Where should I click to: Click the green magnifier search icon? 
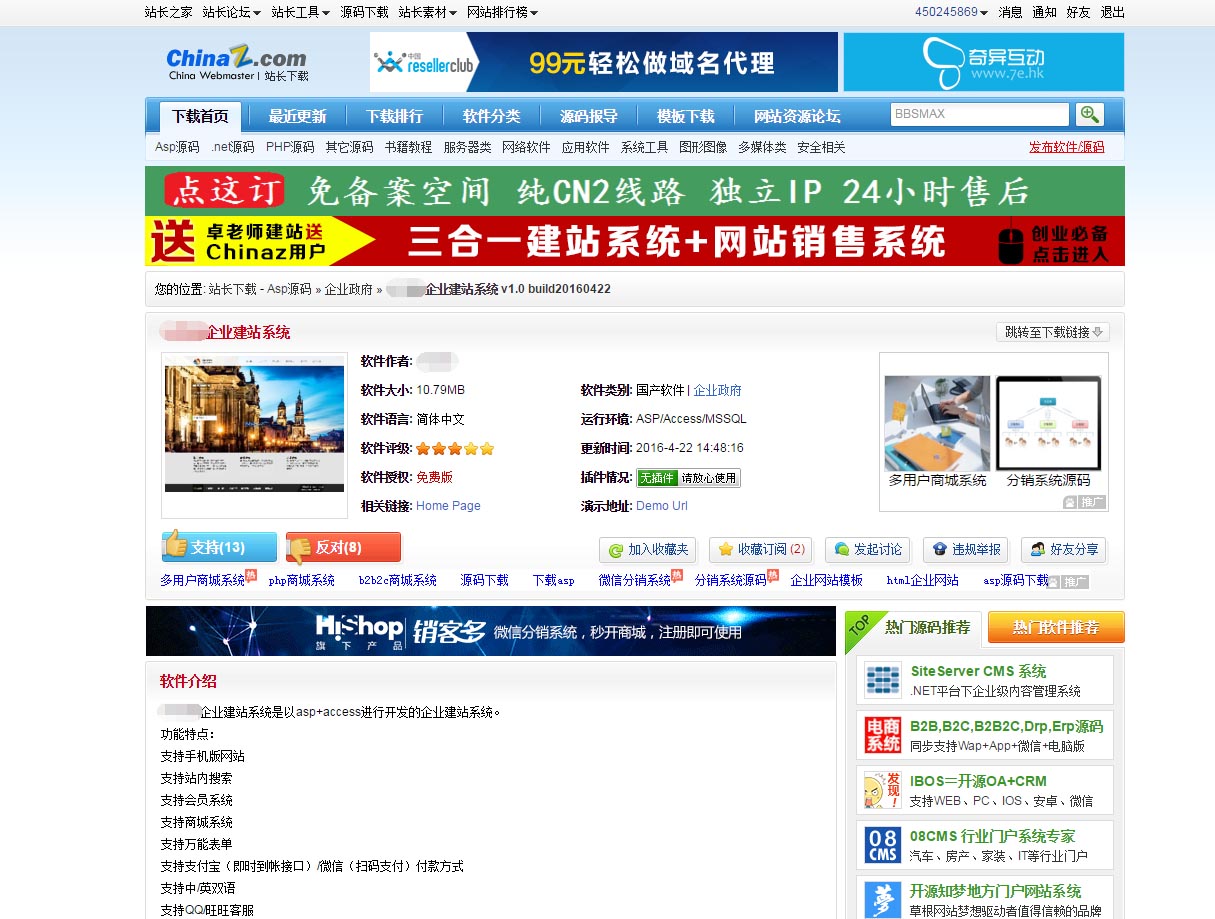click(x=1090, y=115)
